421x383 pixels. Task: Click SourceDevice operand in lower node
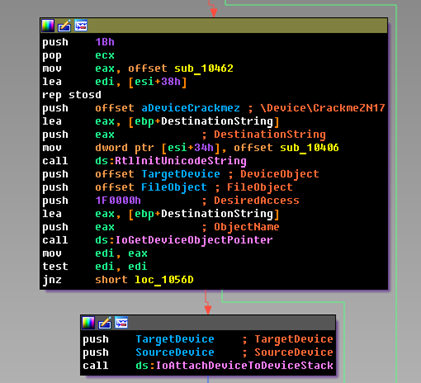175,352
